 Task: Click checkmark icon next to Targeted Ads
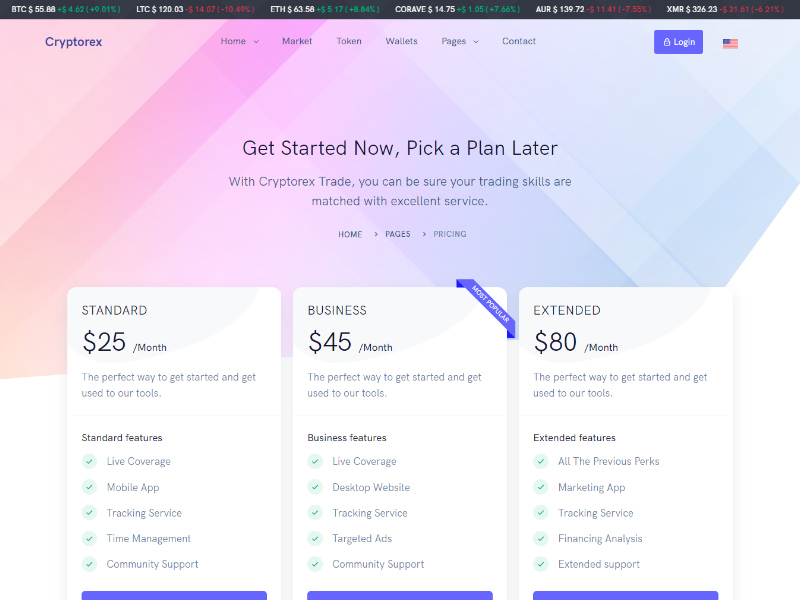(x=315, y=538)
